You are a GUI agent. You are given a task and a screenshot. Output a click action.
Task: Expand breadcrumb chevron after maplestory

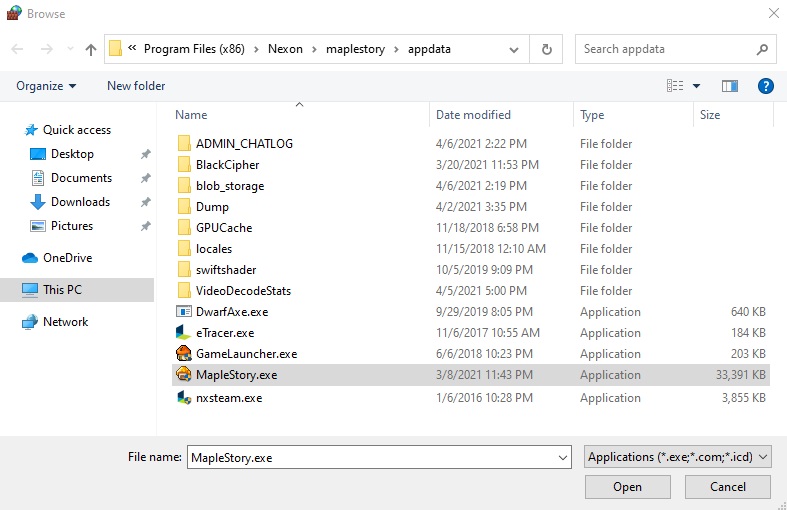[x=396, y=49]
